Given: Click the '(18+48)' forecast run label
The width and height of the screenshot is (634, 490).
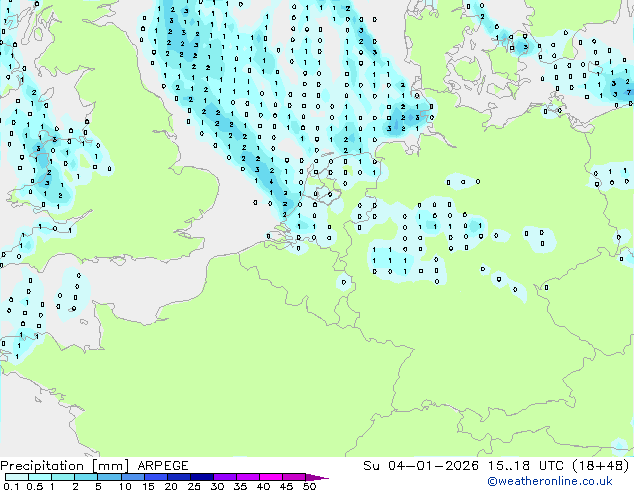Looking at the screenshot, I should [x=601, y=466].
